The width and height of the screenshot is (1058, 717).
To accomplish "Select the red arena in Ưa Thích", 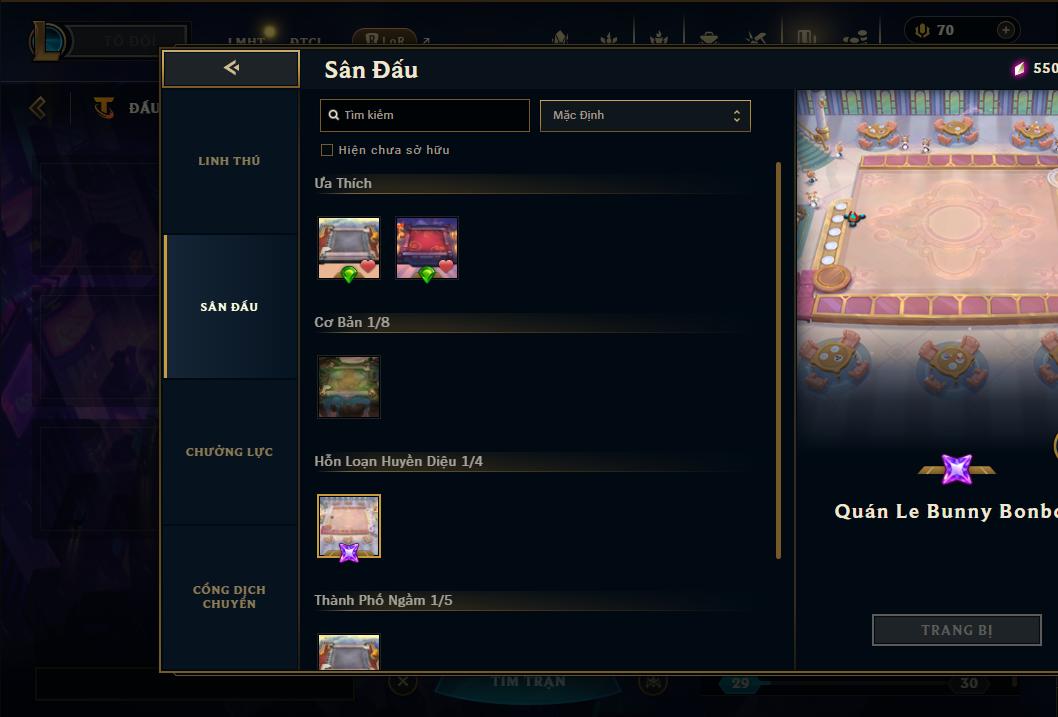I will tap(426, 248).
